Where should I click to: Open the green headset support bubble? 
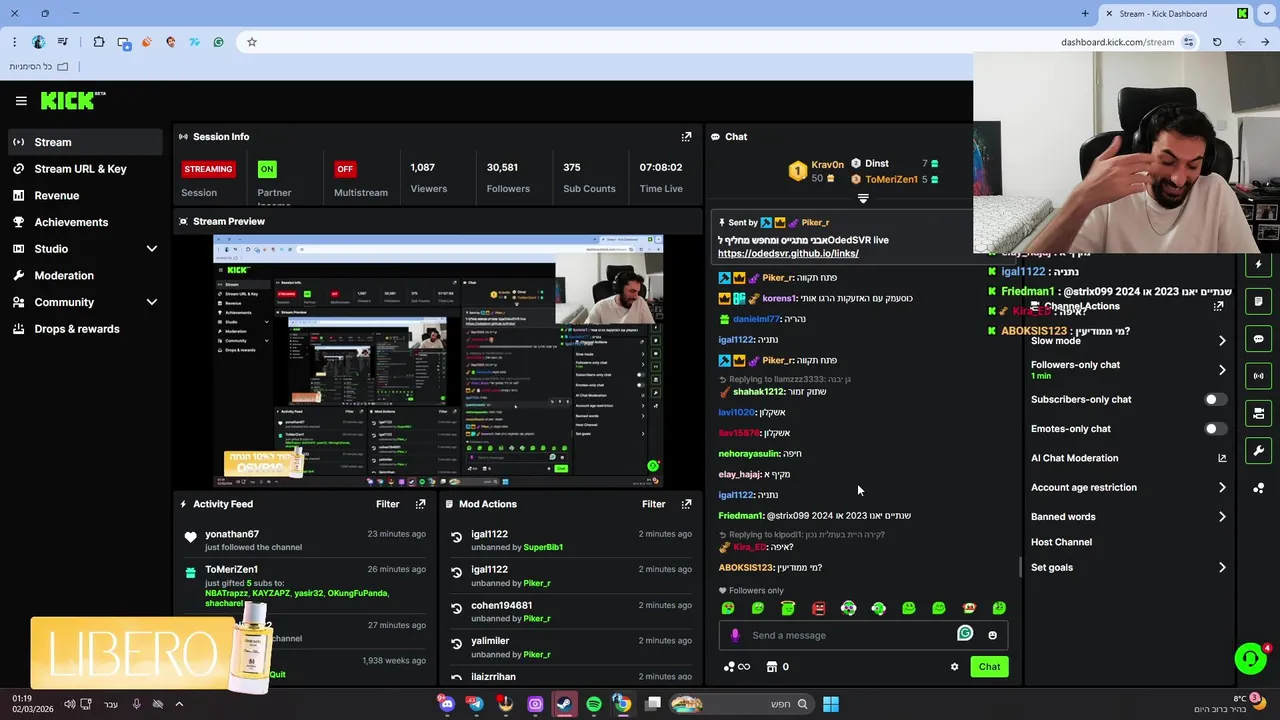pos(1250,658)
